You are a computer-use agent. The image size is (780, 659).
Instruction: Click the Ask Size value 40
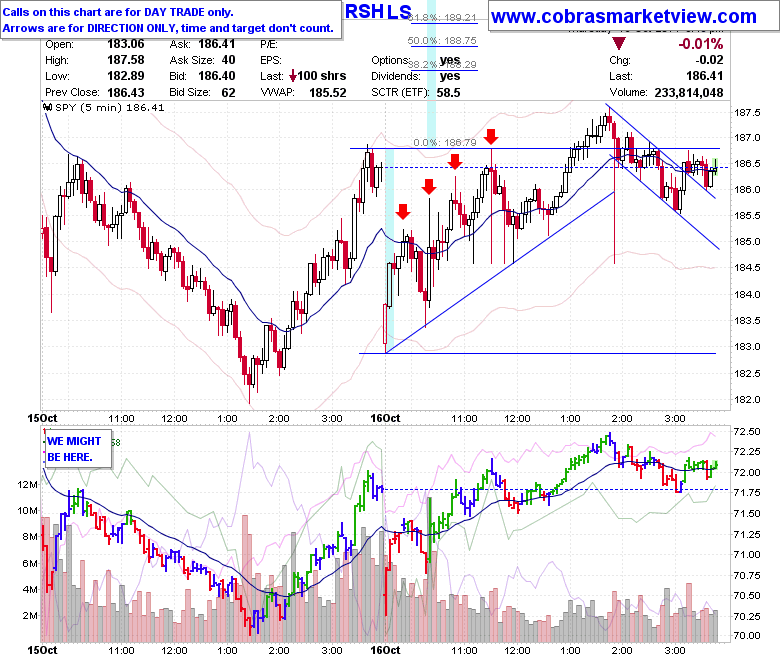pos(228,60)
